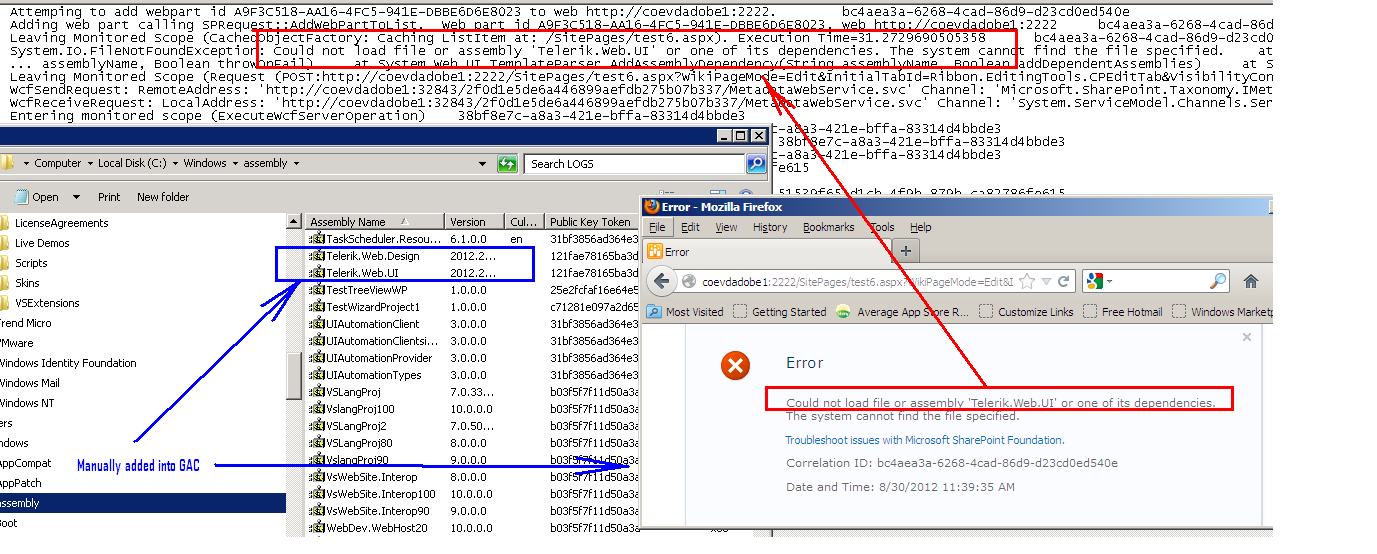This screenshot has width=1377, height=554.
Task: Close the SharePoint error dialog
Action: [1246, 337]
